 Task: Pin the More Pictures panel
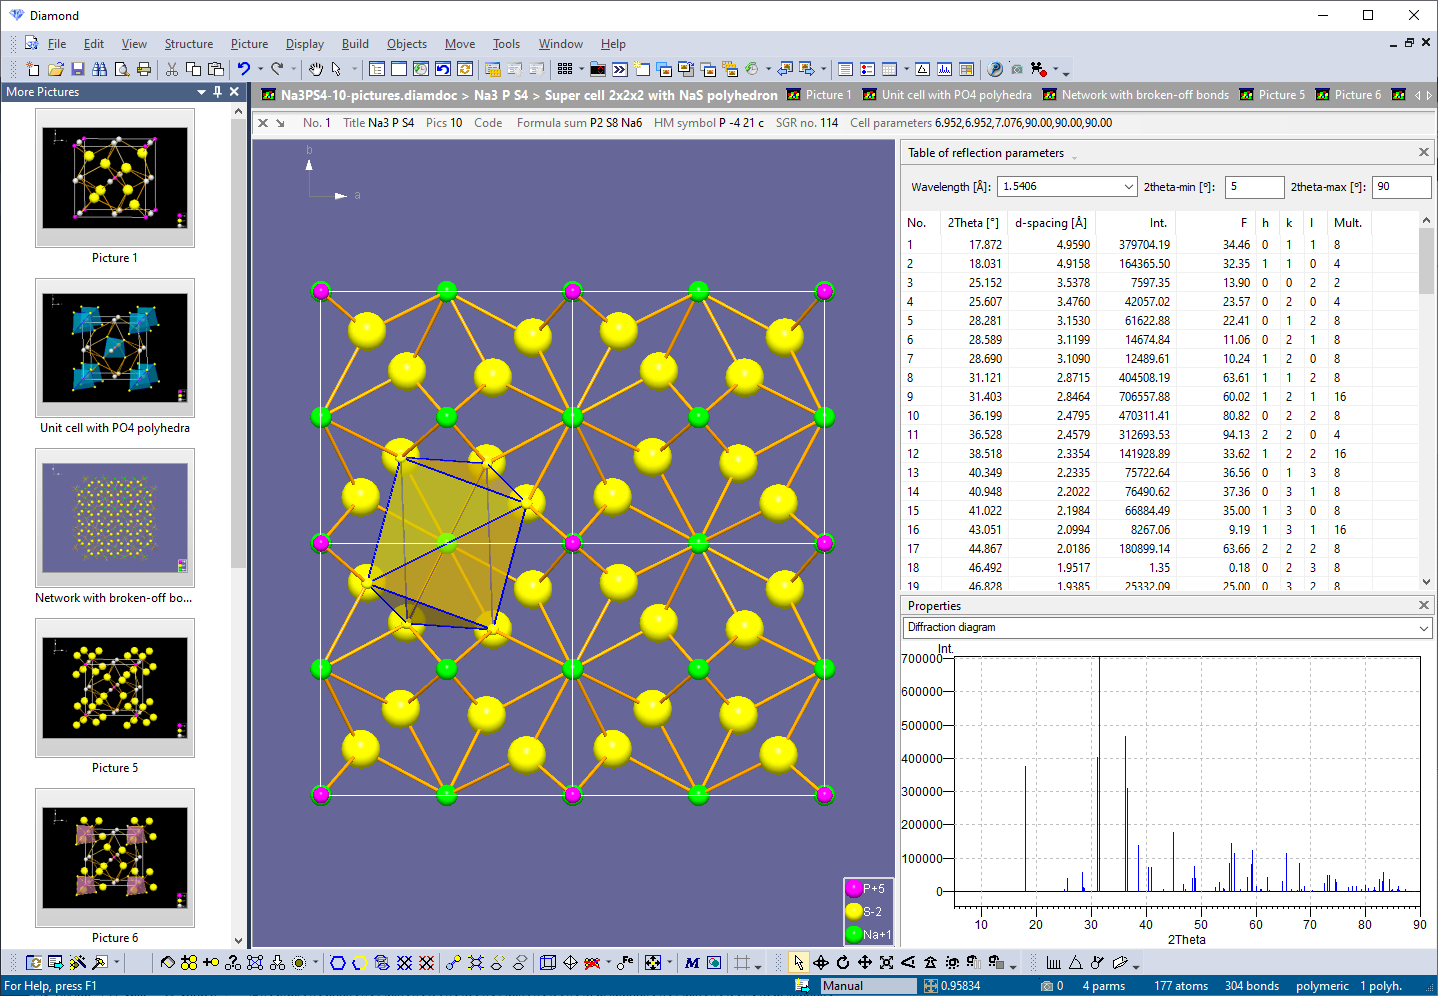pos(217,91)
